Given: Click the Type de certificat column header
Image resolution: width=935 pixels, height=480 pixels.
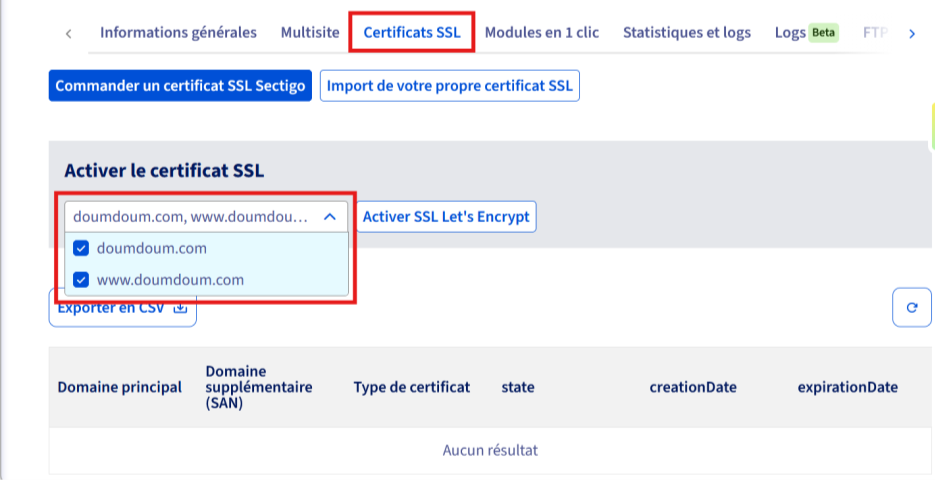Looking at the screenshot, I should coord(411,387).
